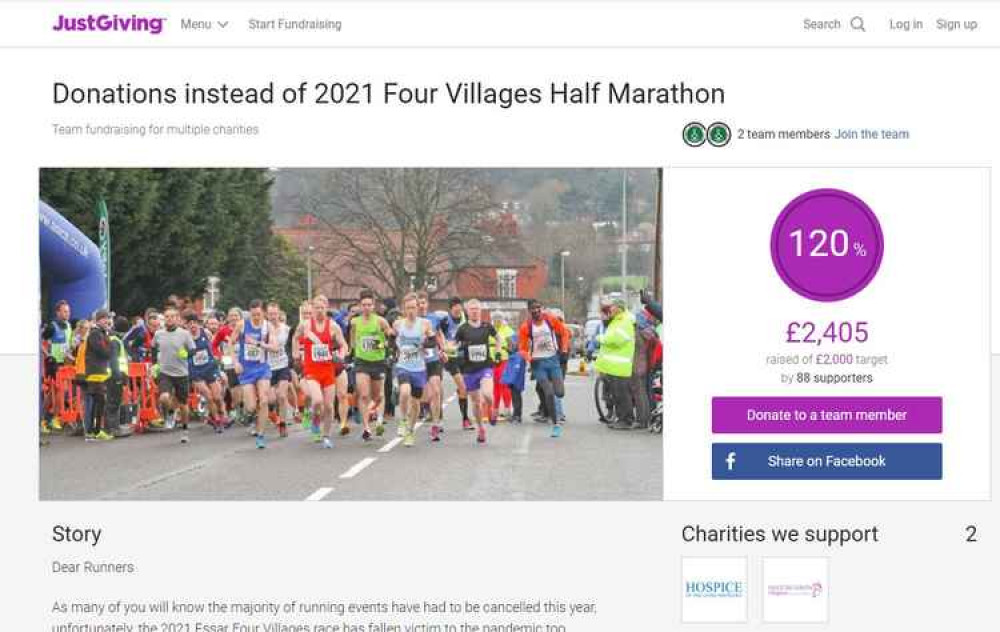1000x632 pixels.
Task: Click the Charities we support heading
Action: [779, 534]
